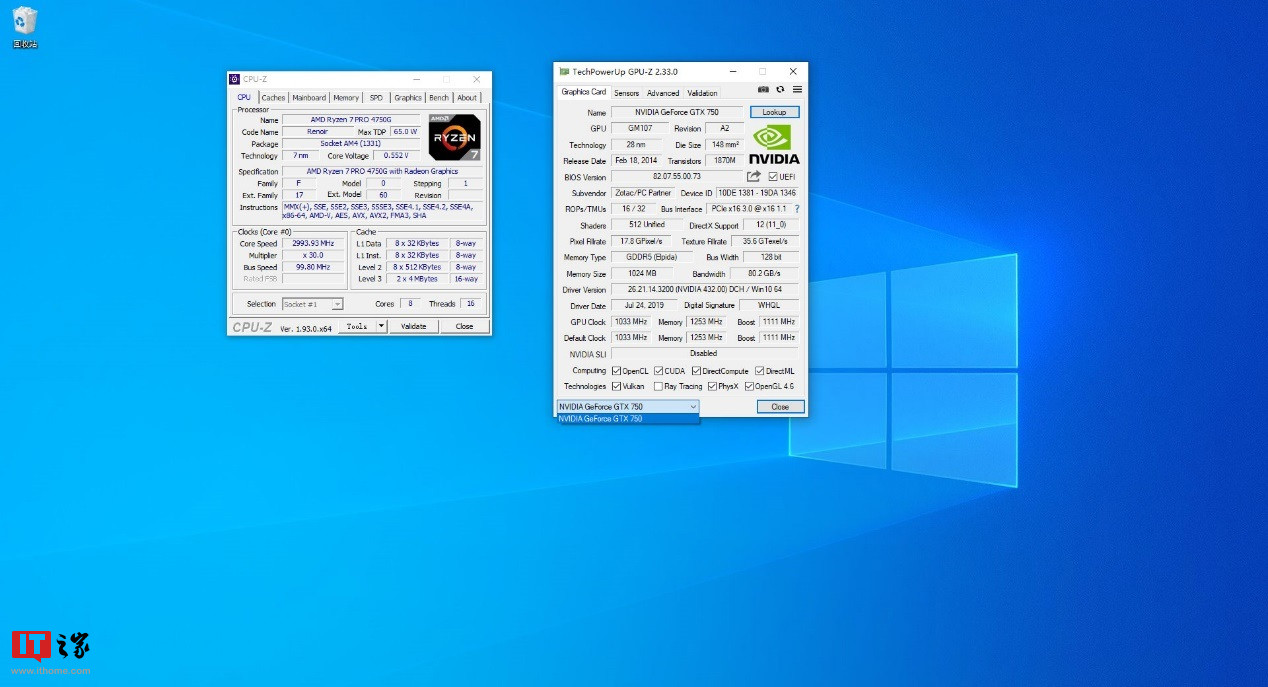
Task: Click the CPU-Z title bar app icon
Action: tap(235, 79)
